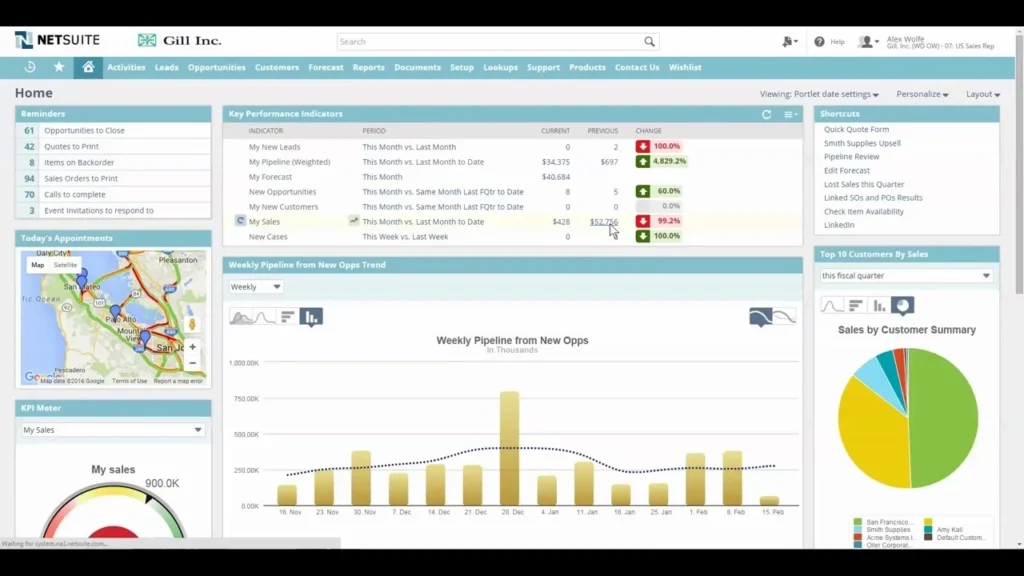Open the Reports menu
This screenshot has width=1024, height=576.
(368, 67)
